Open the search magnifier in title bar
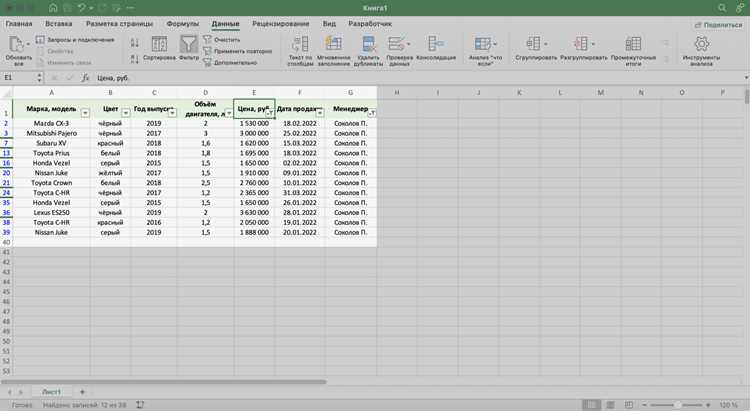The image size is (750, 411). [722, 8]
